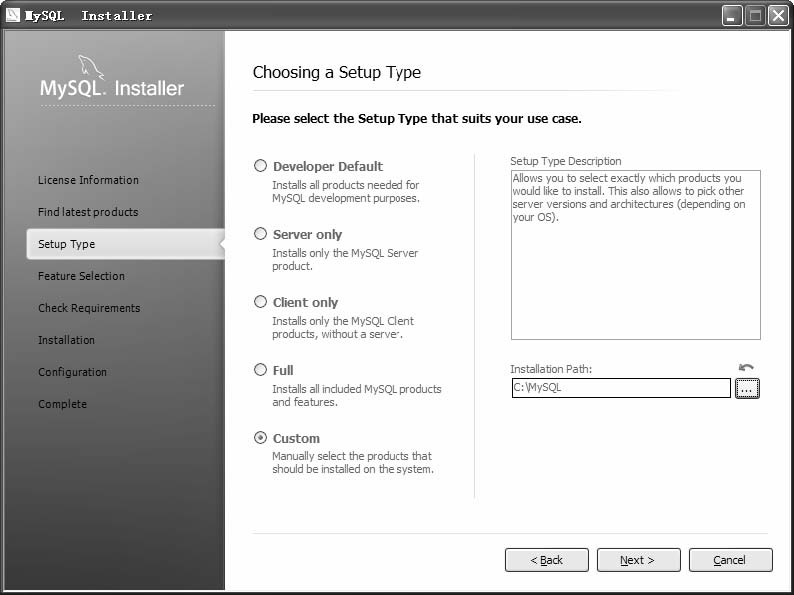This screenshot has width=794, height=595.
Task: Click inside the Setup Type Description box
Action: pos(636,255)
